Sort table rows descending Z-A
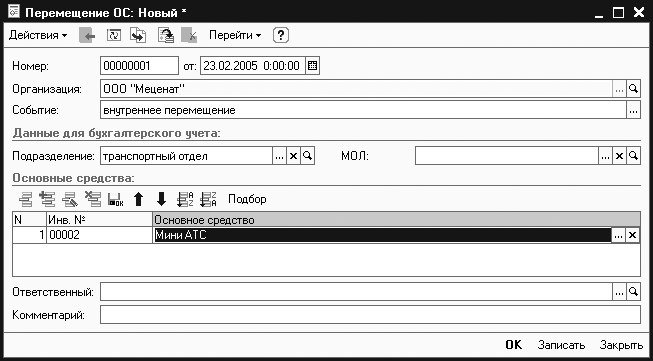The height and width of the screenshot is (361, 653). 208,199
